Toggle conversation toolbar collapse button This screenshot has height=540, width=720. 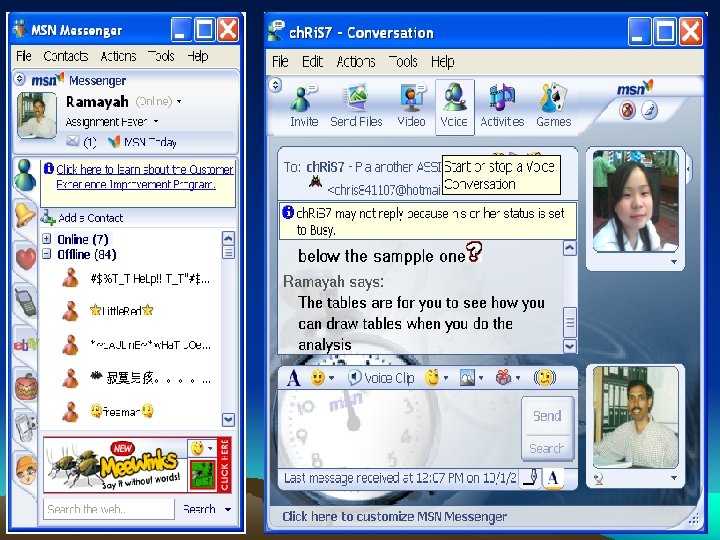[275, 85]
